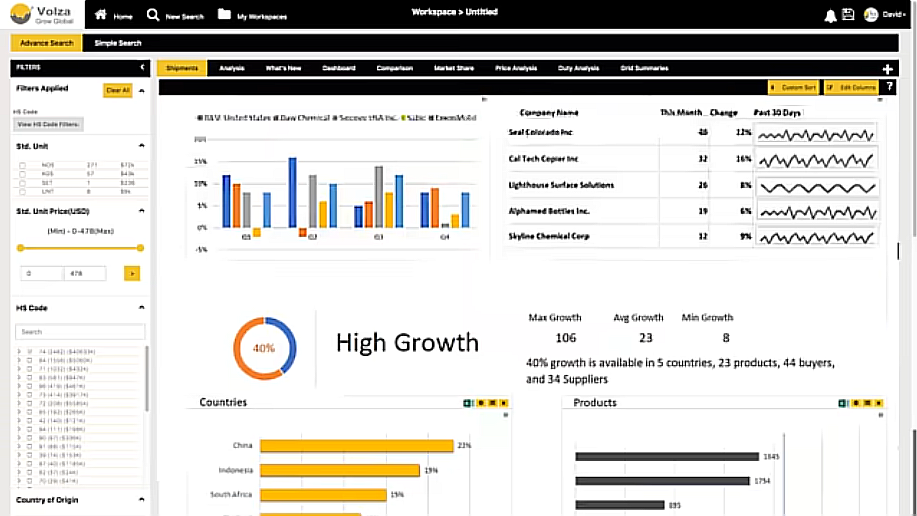Collapse the HS Code section
The width and height of the screenshot is (917, 516).
[x=142, y=308]
